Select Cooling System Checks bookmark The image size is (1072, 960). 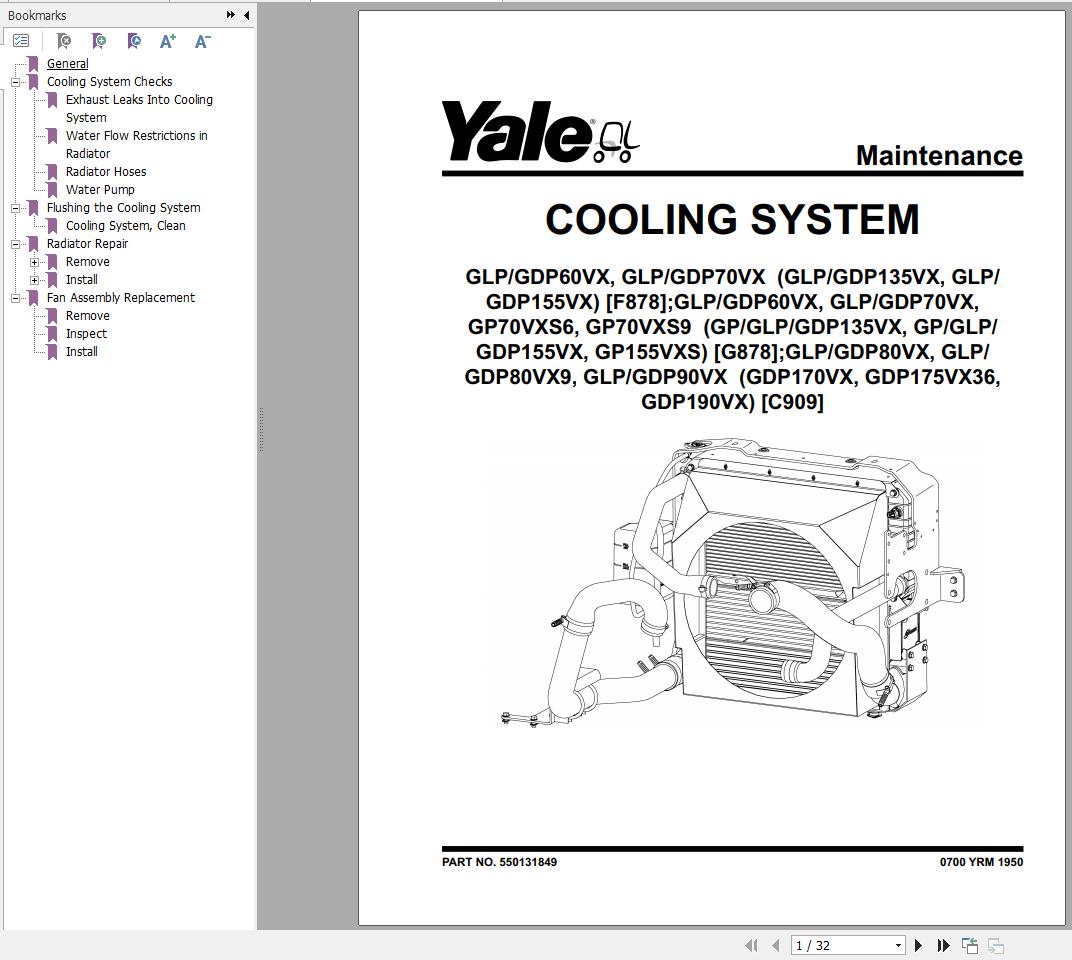coord(109,81)
